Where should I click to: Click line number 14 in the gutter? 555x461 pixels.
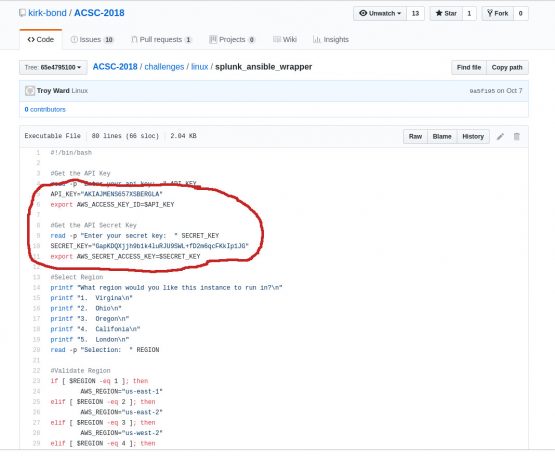(x=36, y=288)
